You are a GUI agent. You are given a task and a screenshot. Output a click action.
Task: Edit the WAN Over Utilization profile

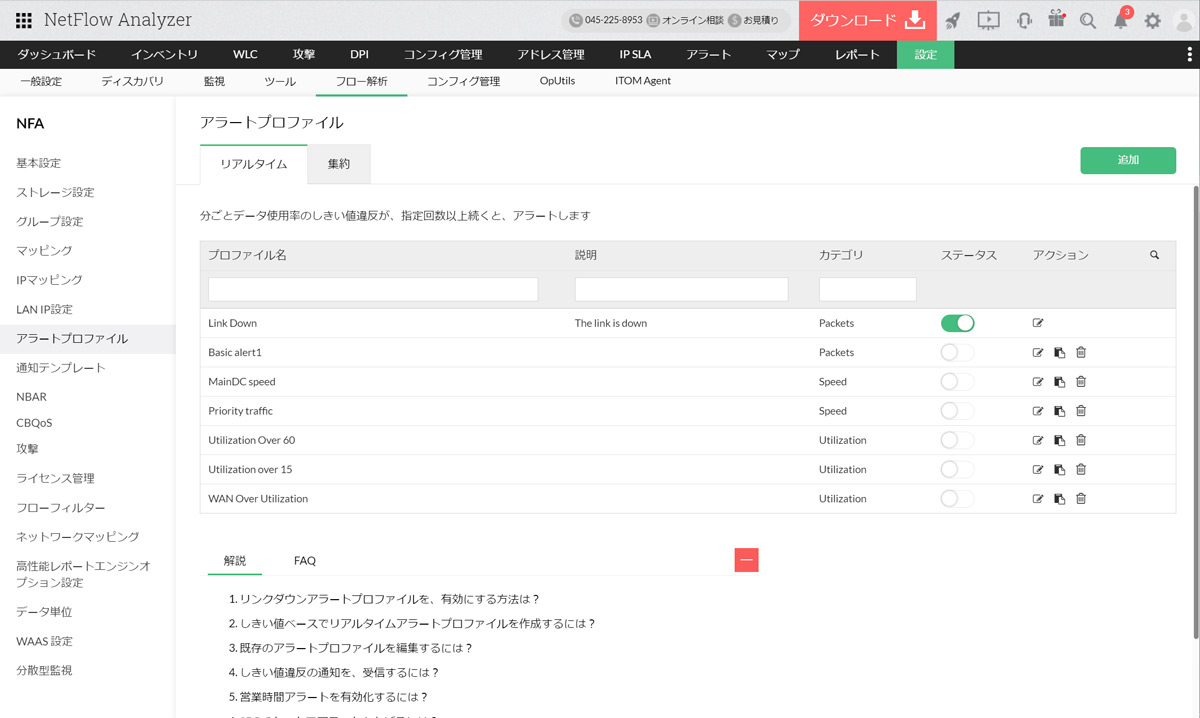pos(1038,499)
